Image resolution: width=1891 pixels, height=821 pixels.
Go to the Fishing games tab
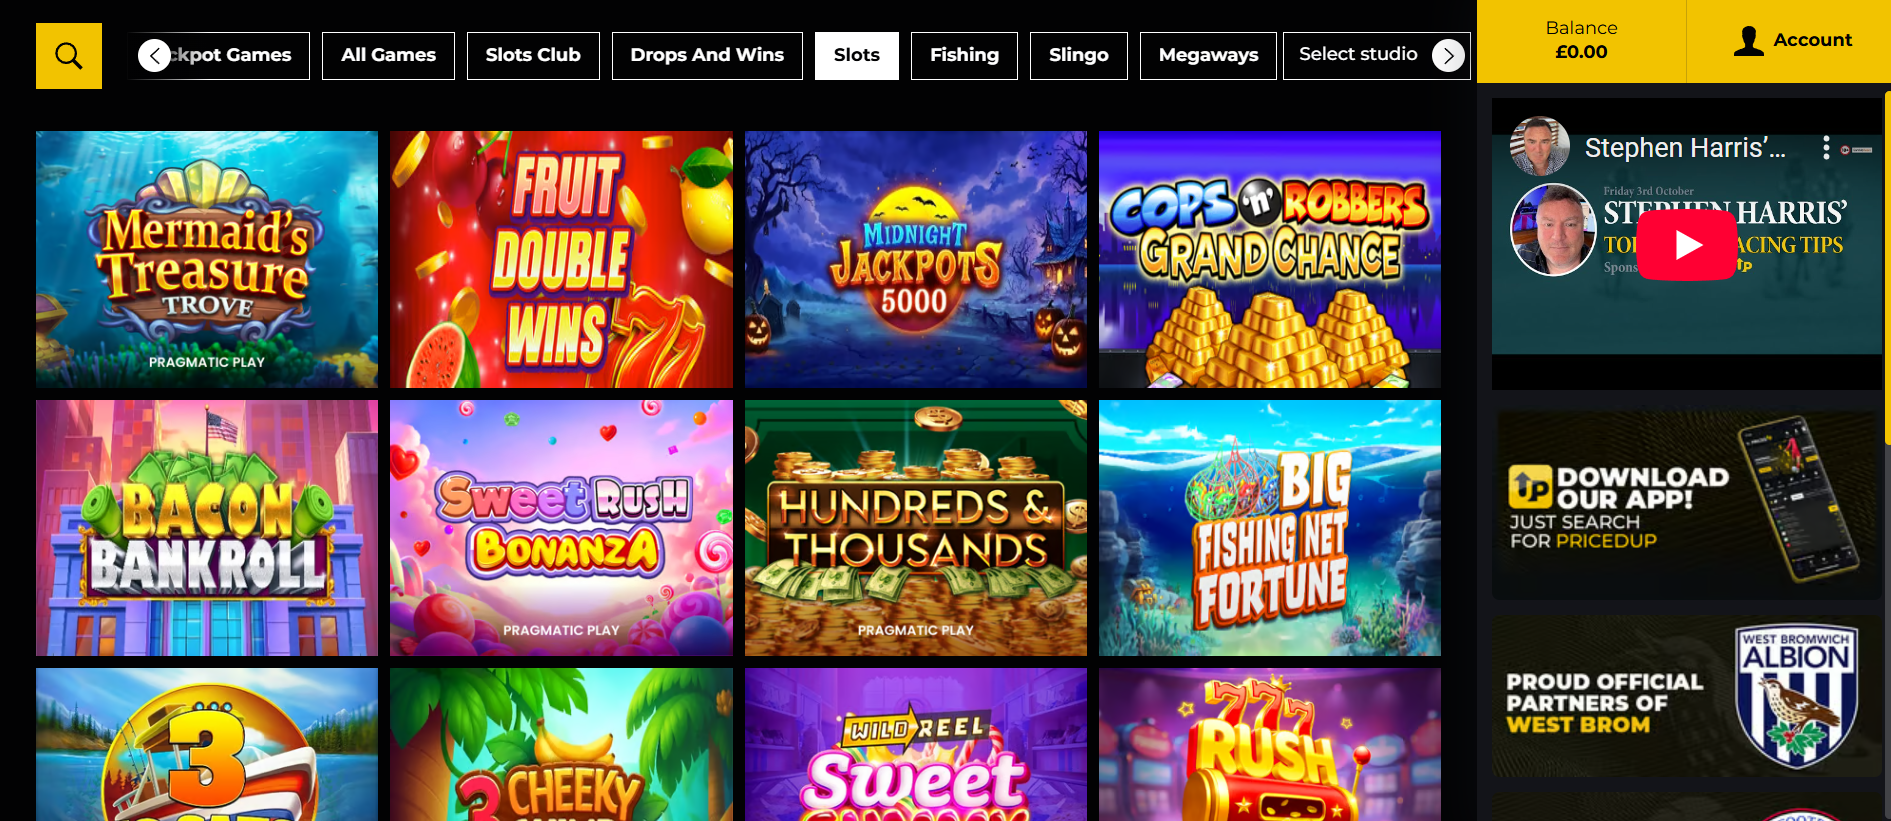[x=964, y=55]
